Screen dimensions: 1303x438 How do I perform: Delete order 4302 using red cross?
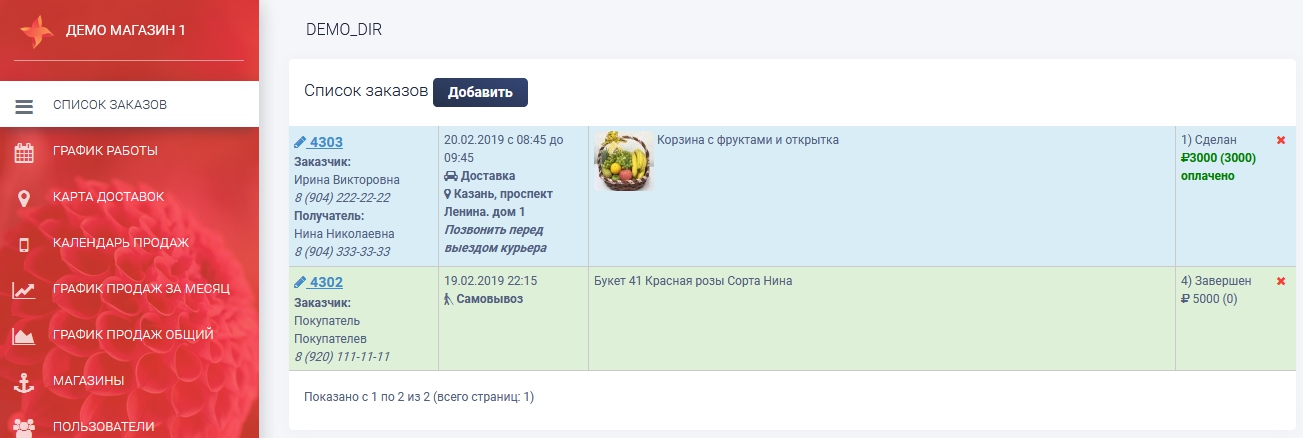[1281, 281]
